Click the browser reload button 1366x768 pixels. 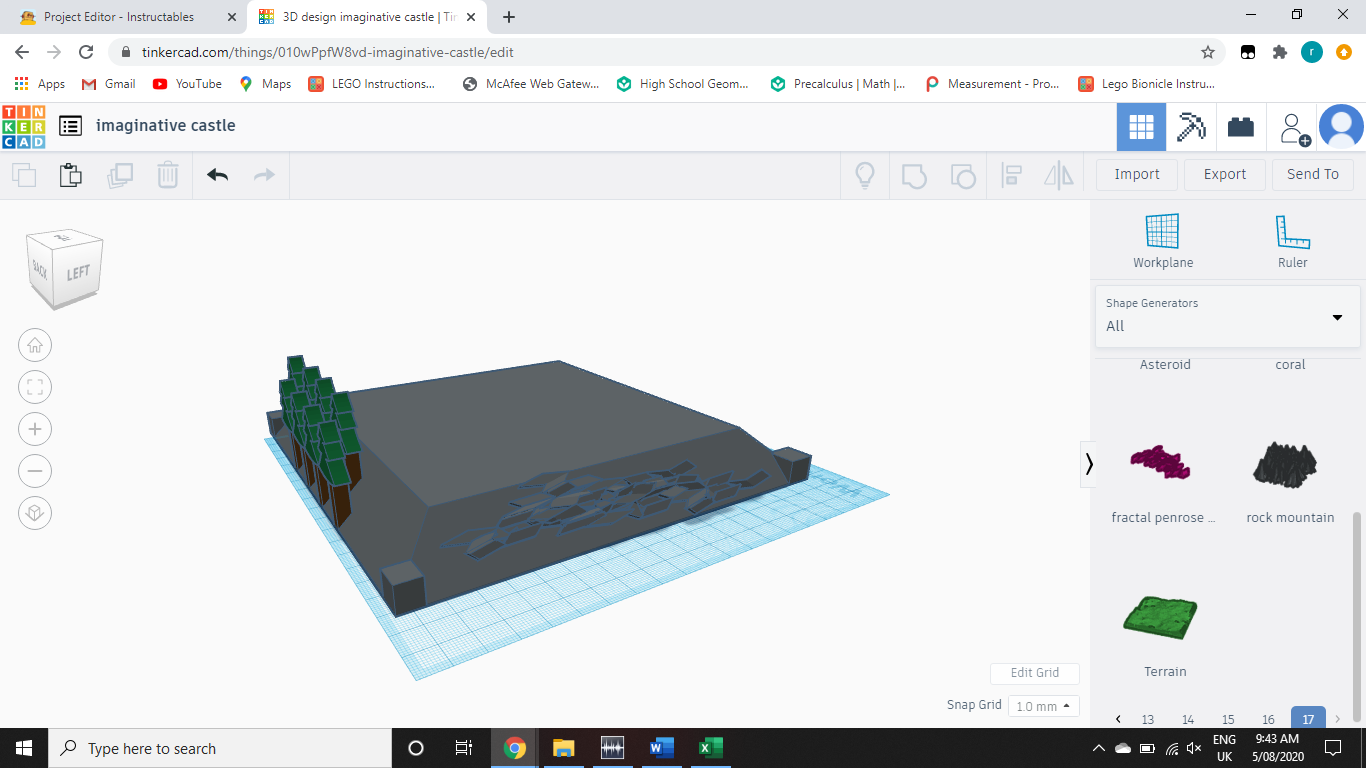point(86,52)
